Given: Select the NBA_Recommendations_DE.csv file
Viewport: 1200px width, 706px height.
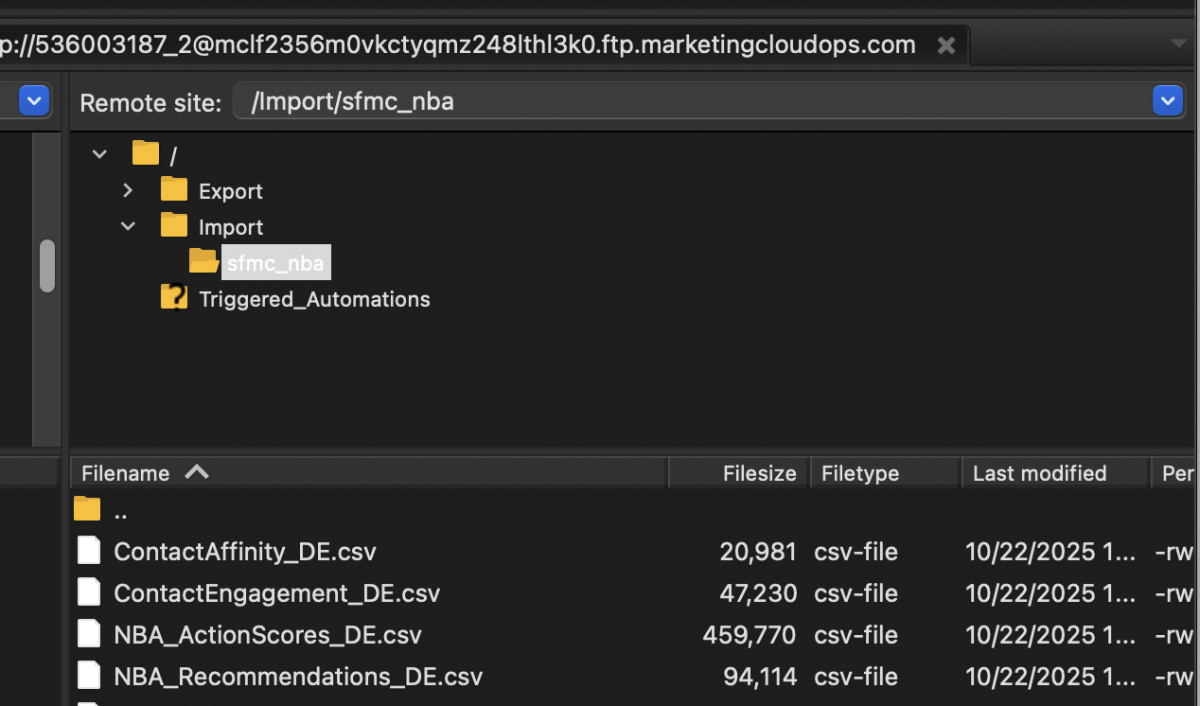Looking at the screenshot, I should coord(300,676).
